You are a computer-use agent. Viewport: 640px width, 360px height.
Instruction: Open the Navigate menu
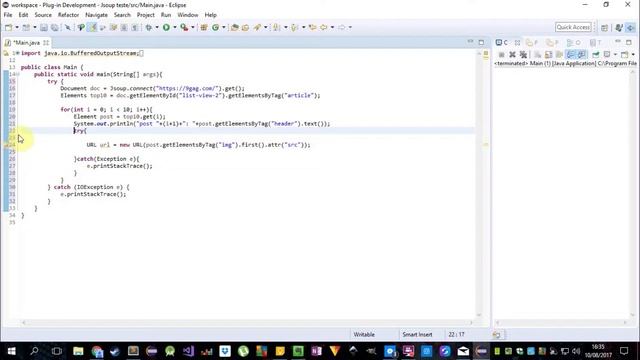coord(96,15)
